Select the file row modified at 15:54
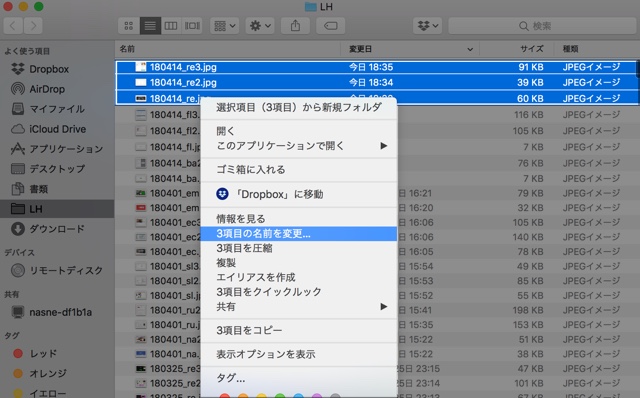Viewport: 640px width, 398px height. [x=377, y=266]
